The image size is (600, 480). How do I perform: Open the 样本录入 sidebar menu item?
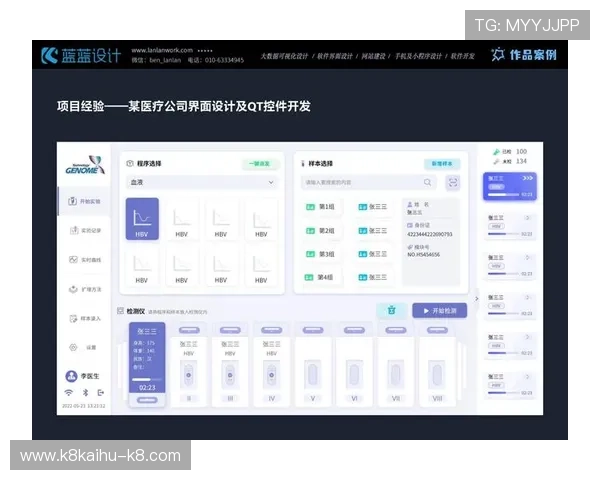click(85, 318)
